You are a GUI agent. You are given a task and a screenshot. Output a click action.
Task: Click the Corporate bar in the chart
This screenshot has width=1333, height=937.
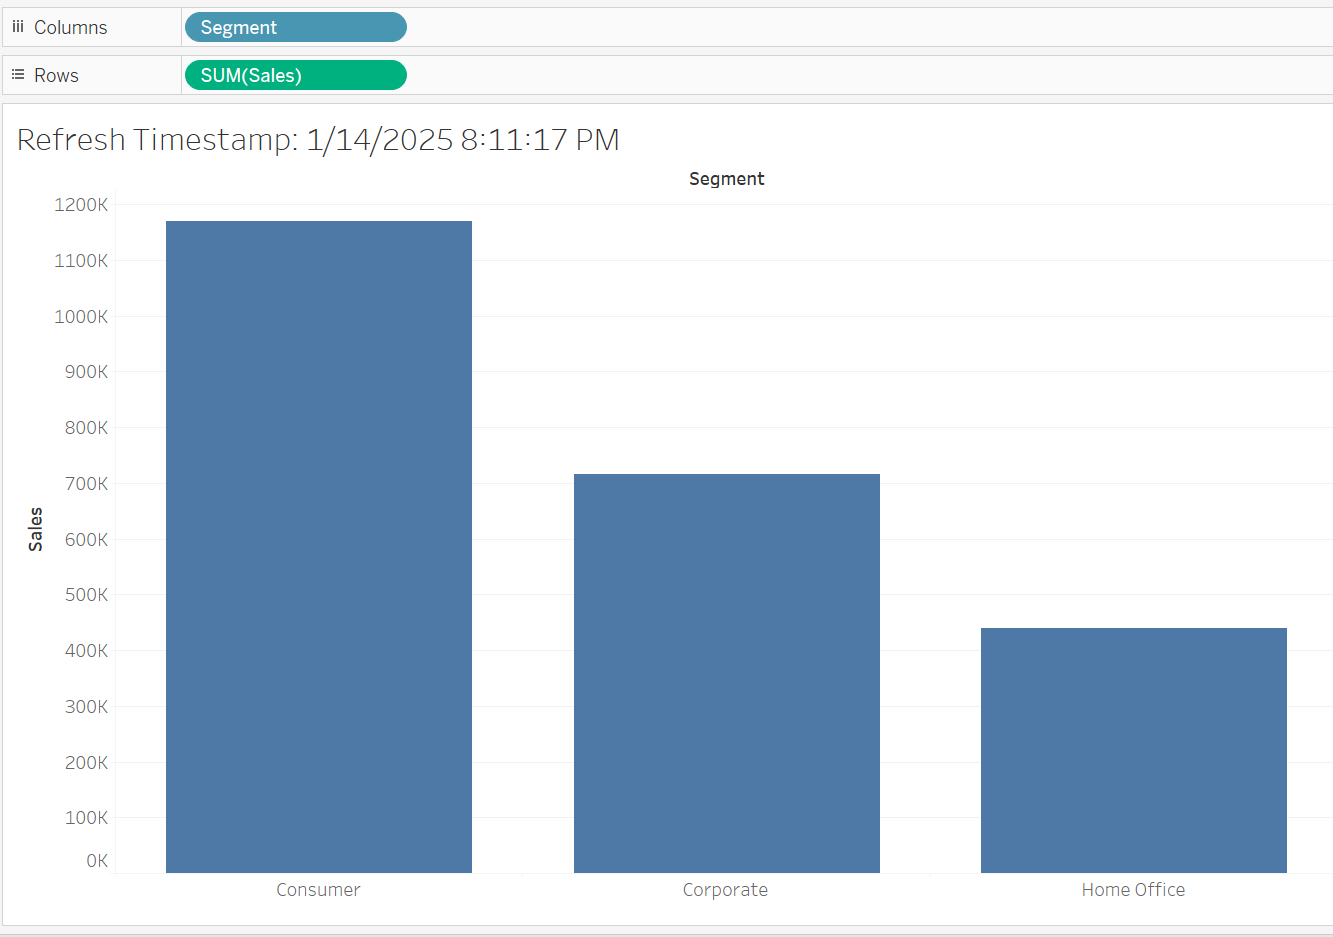click(726, 670)
